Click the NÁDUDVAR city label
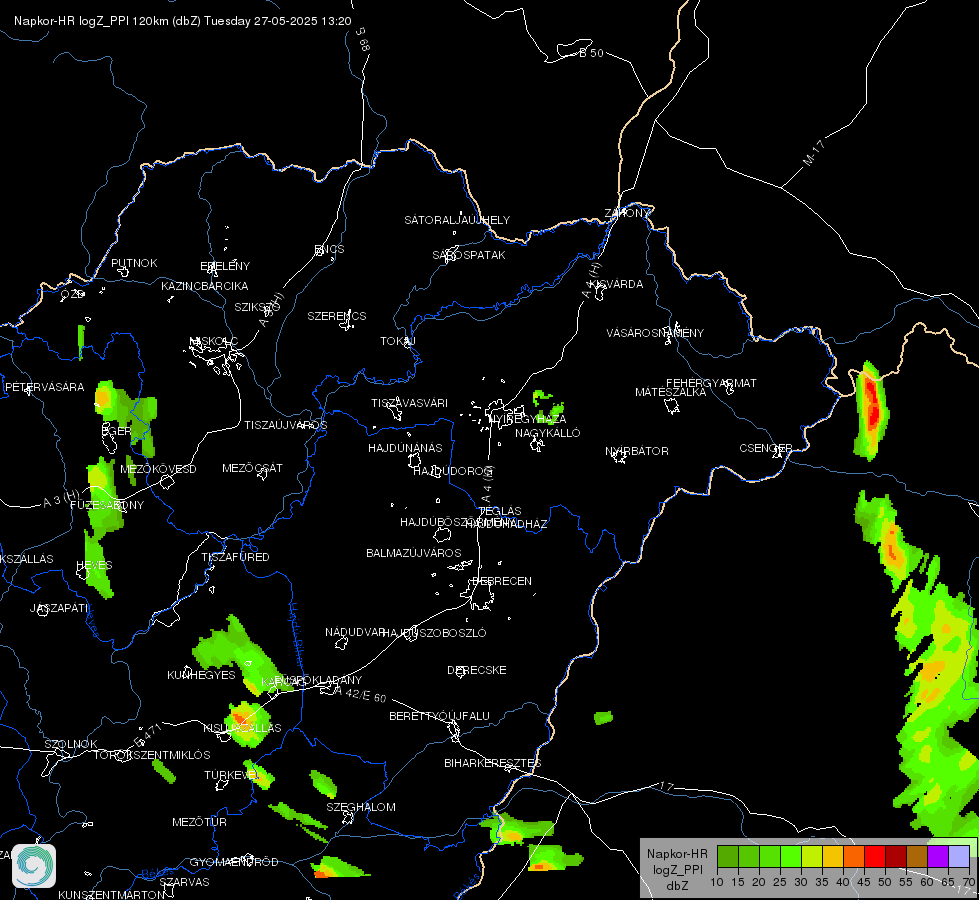979x900 pixels. [355, 632]
